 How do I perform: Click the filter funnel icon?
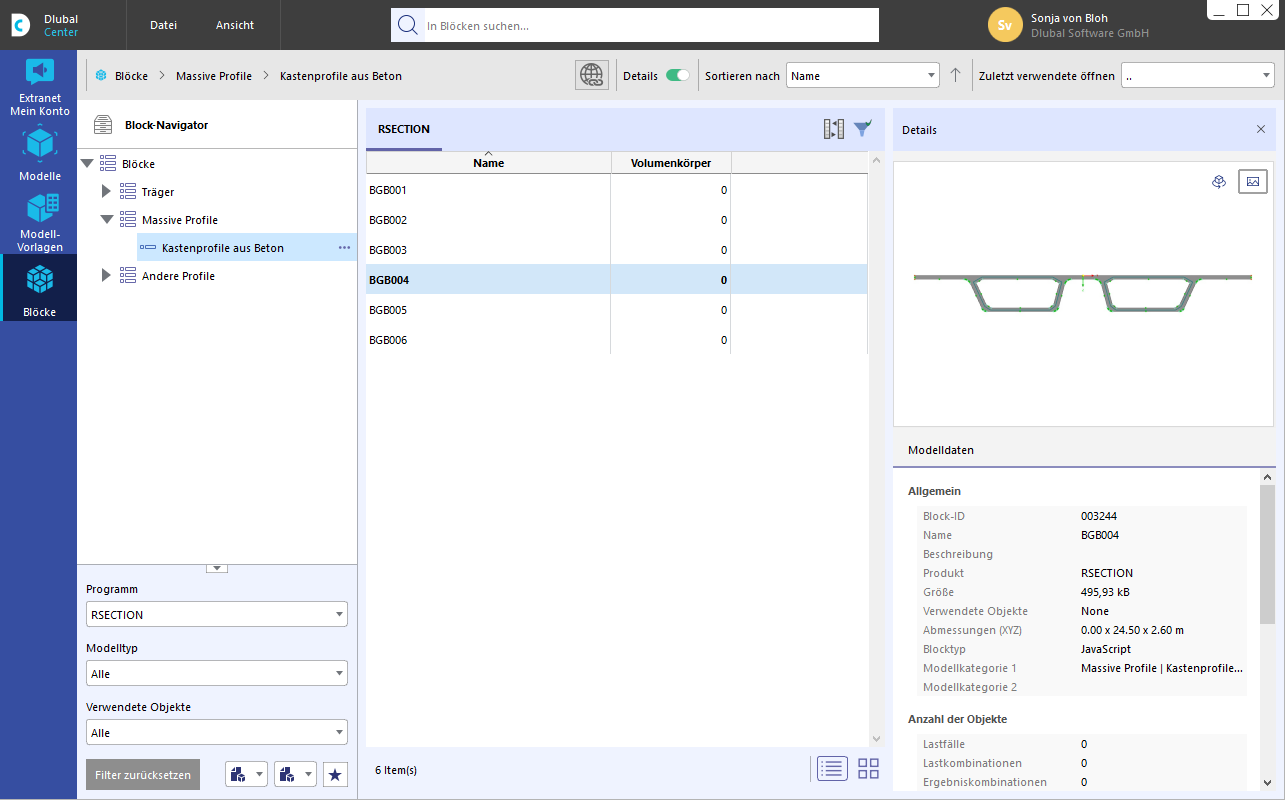(863, 129)
